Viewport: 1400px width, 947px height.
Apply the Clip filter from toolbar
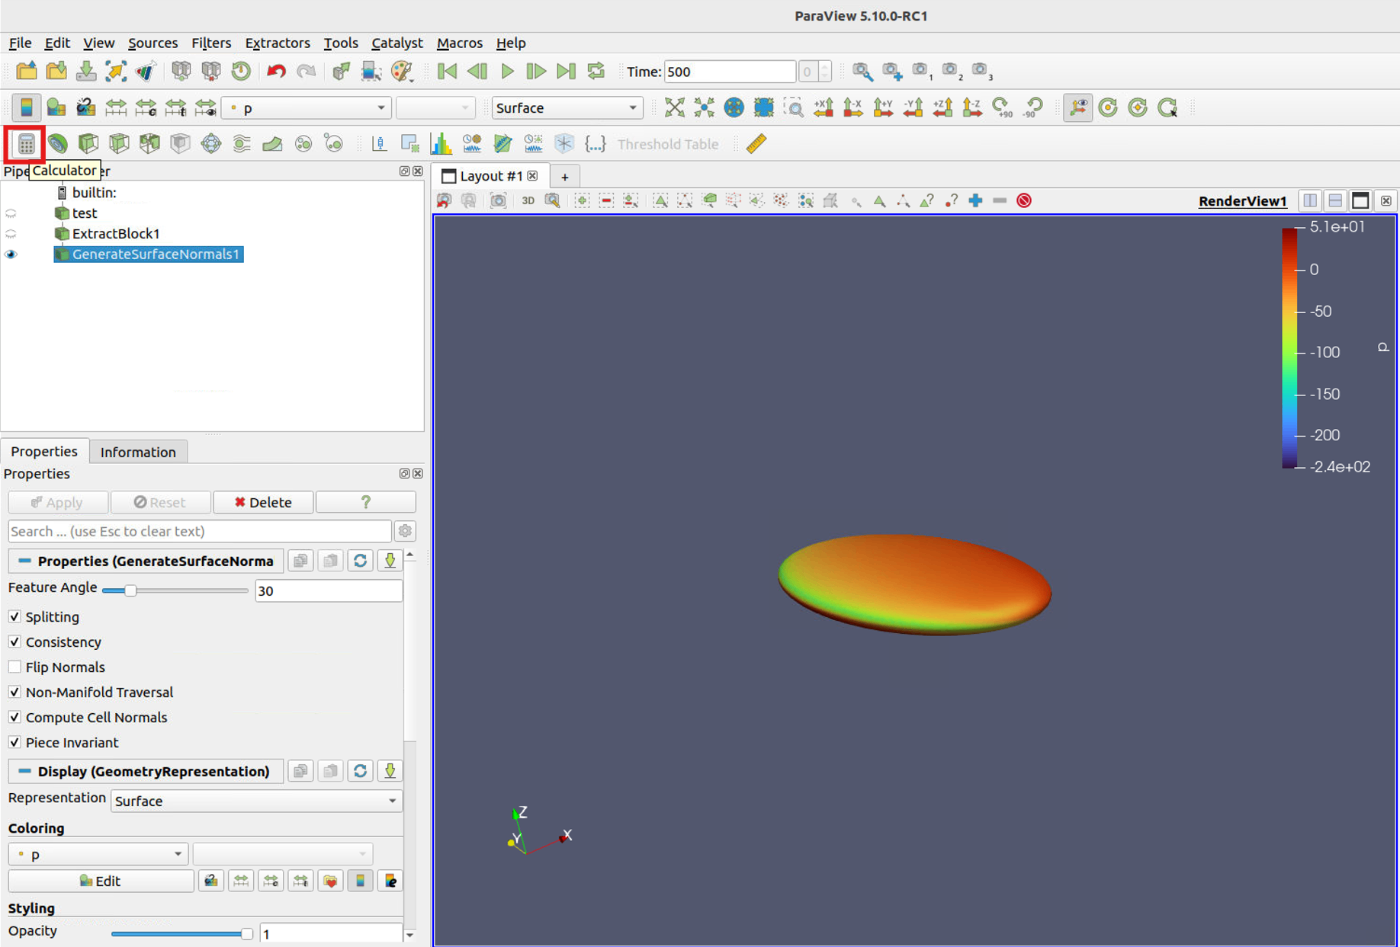pos(88,144)
